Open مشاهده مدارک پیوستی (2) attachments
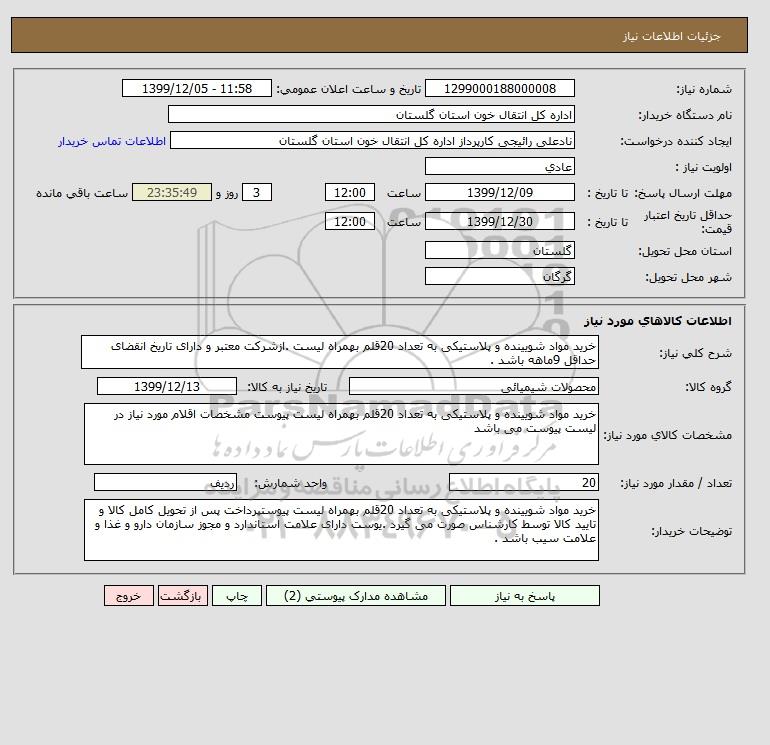 coord(356,596)
